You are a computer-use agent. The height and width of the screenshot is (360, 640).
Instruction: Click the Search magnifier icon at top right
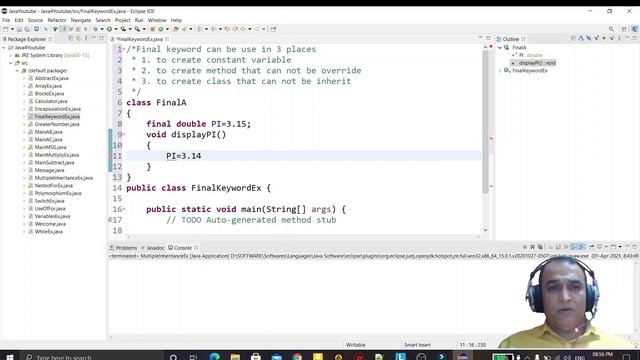click(611, 29)
